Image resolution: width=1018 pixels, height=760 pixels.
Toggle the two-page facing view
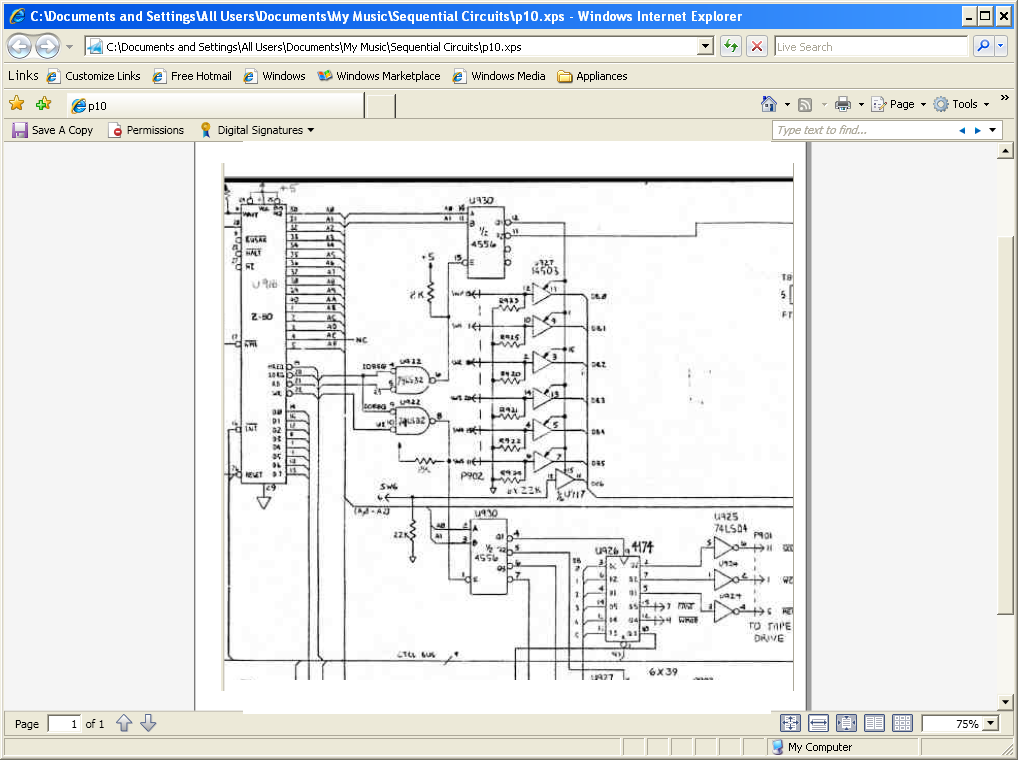pyautogui.click(x=875, y=723)
